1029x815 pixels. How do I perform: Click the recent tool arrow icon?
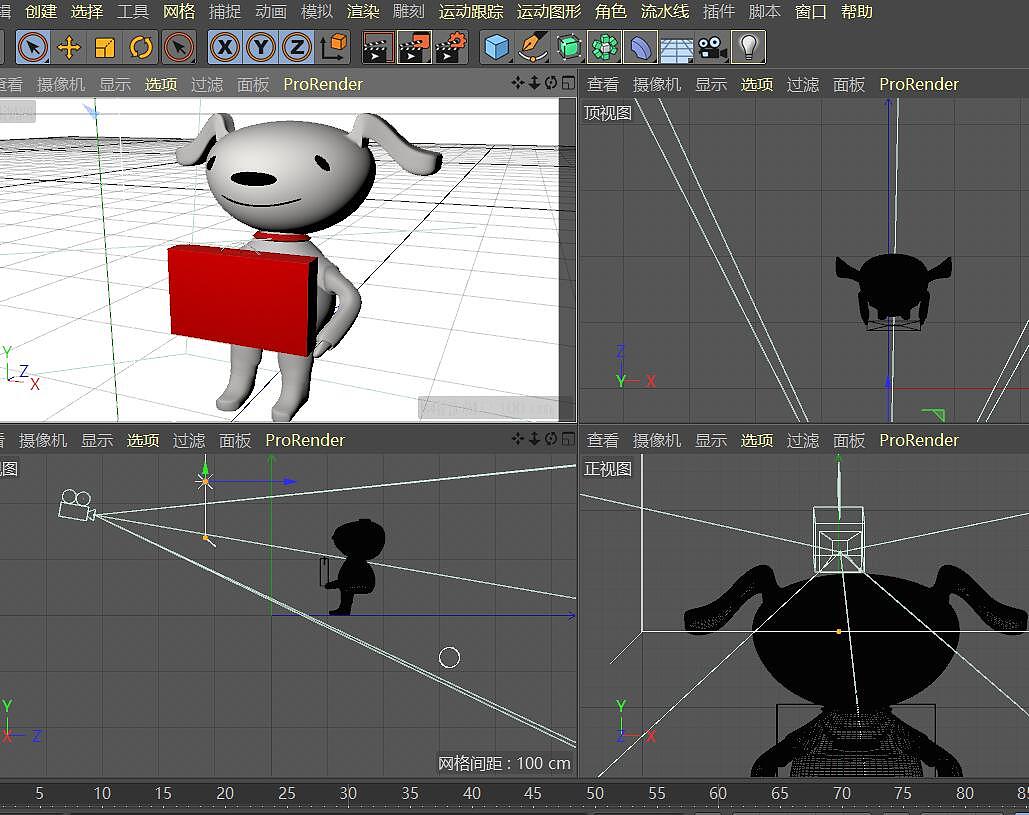click(x=178, y=47)
